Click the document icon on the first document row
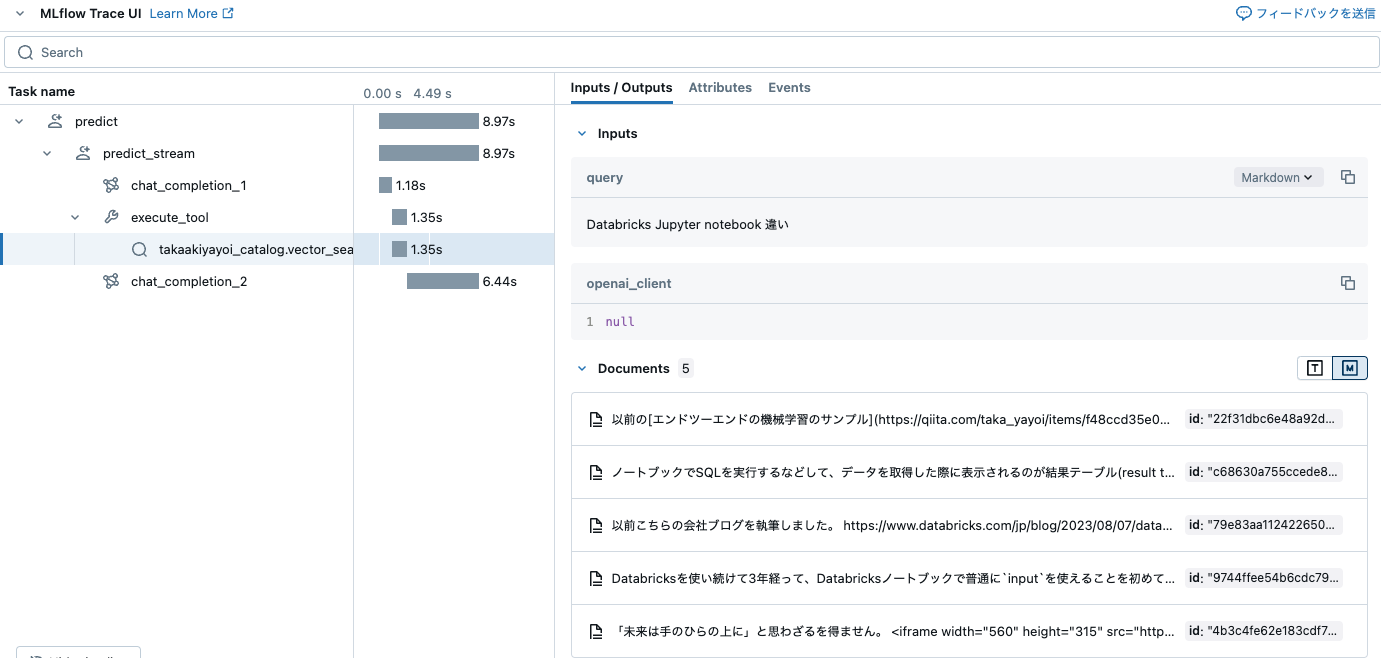1381x658 pixels. coord(595,418)
